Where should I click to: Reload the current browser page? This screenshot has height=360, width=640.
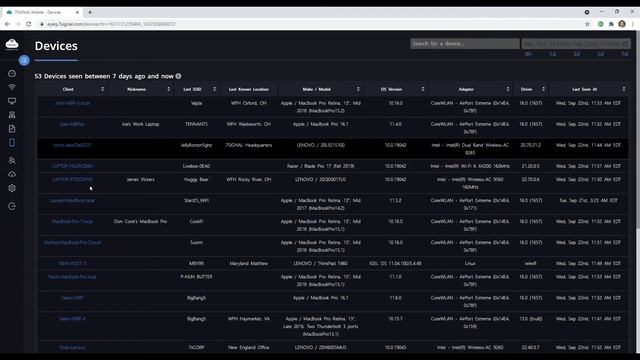click(x=29, y=24)
